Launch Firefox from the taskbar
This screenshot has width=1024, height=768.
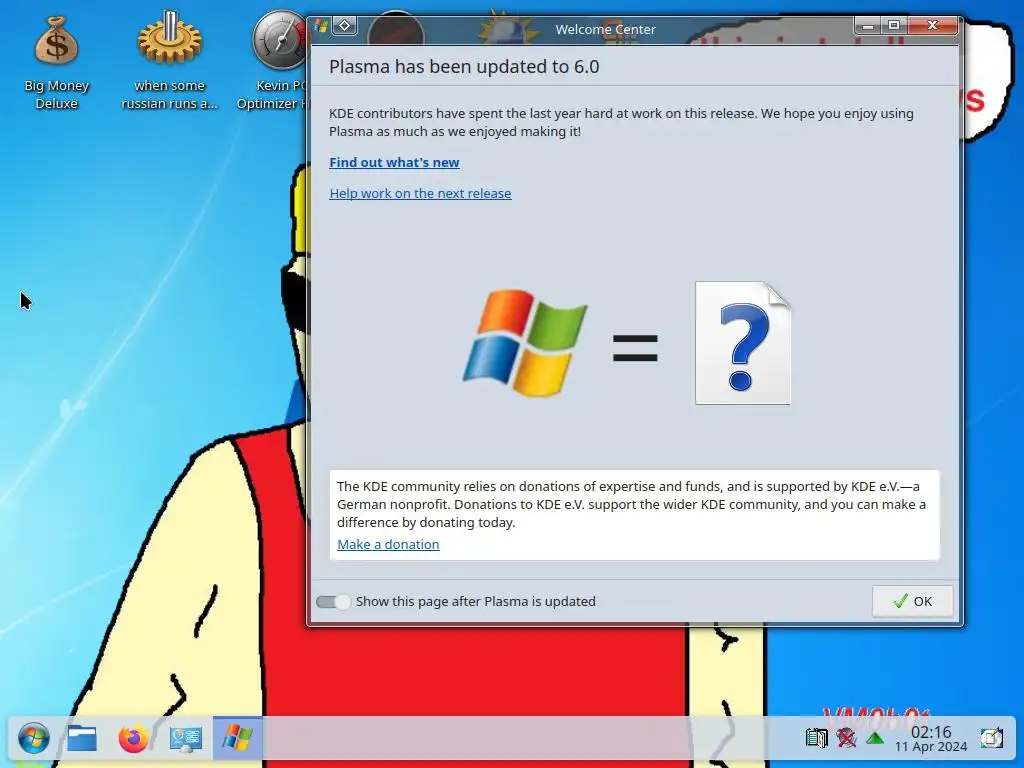click(x=133, y=739)
